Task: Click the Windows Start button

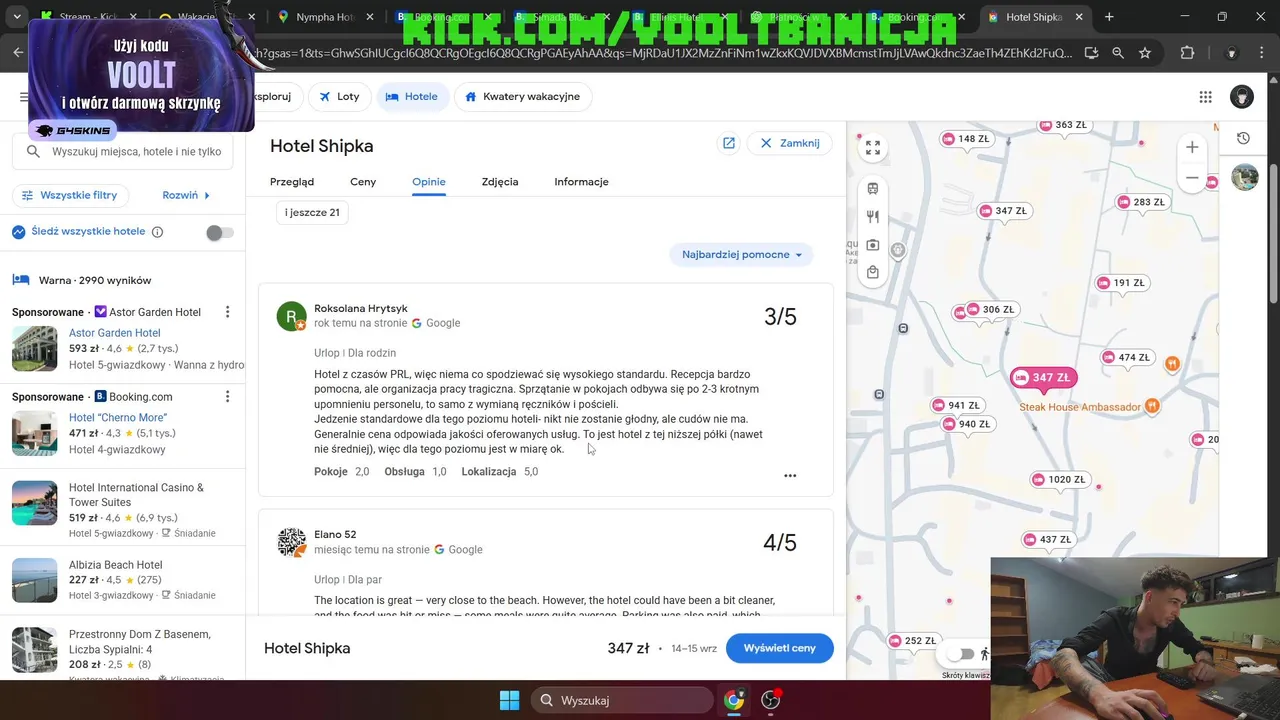Action: pyautogui.click(x=509, y=700)
